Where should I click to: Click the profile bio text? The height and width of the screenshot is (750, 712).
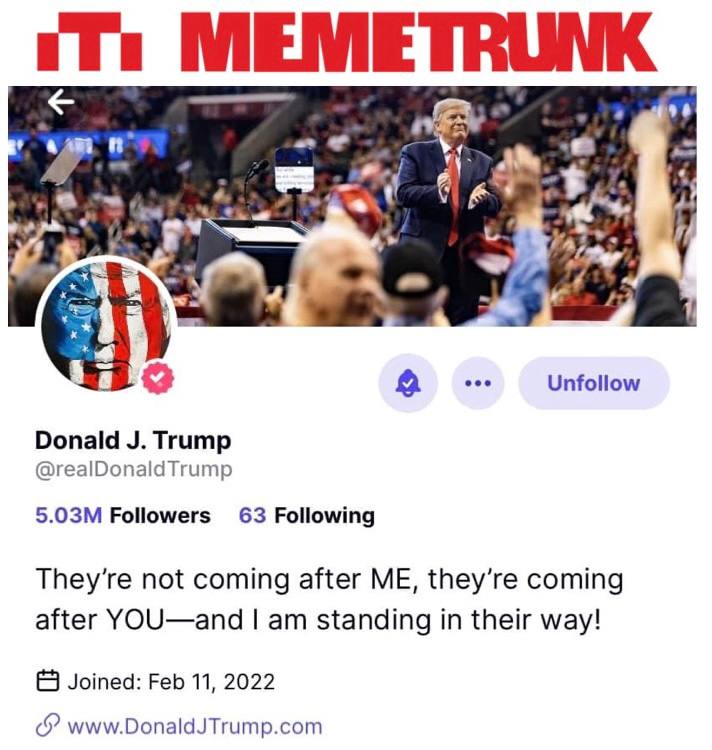tap(329, 599)
